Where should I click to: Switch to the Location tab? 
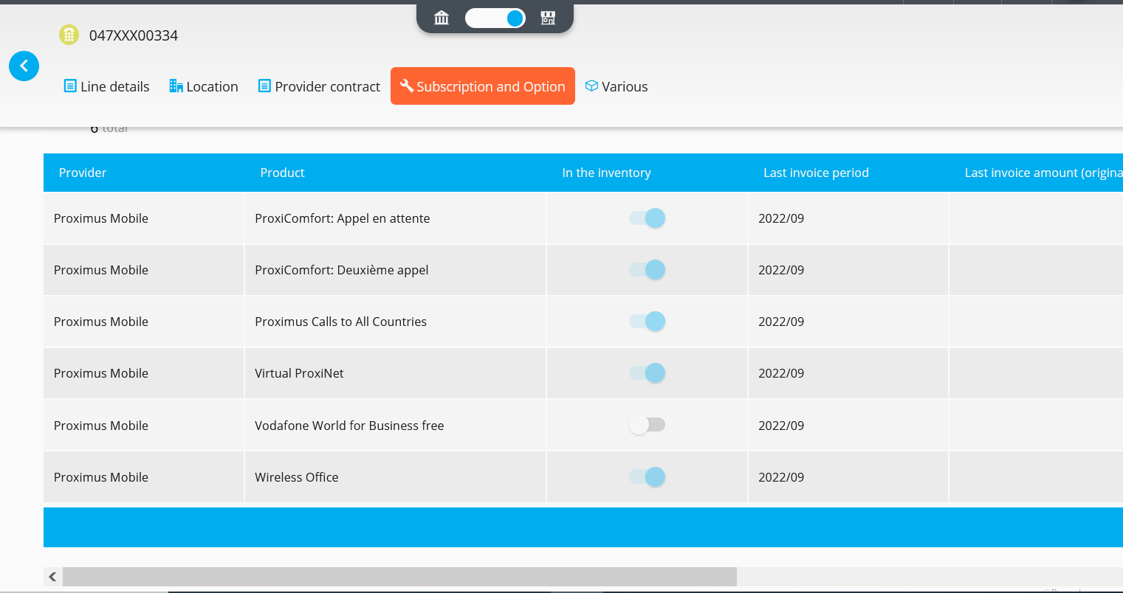click(203, 86)
